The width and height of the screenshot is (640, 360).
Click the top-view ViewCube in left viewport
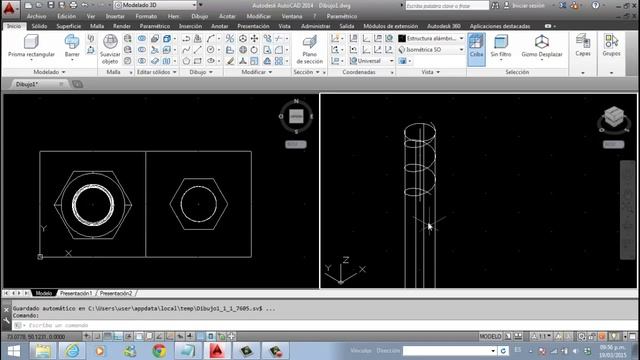pos(296,116)
